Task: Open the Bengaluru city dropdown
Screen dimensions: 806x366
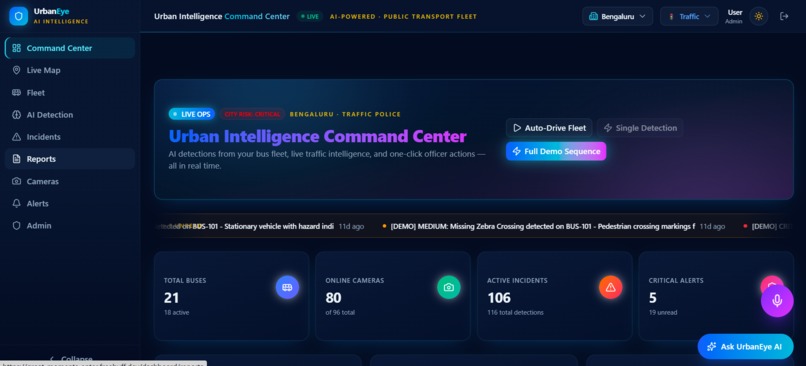Action: (x=617, y=16)
